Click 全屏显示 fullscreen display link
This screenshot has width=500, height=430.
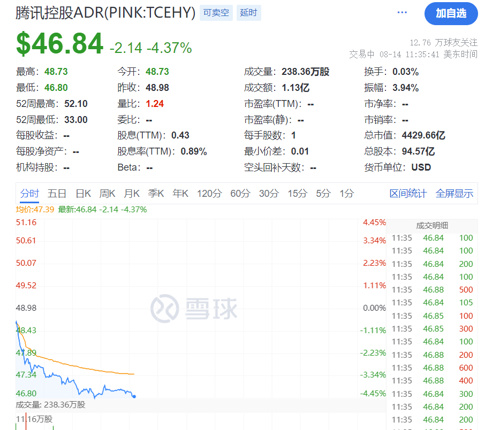click(x=454, y=193)
